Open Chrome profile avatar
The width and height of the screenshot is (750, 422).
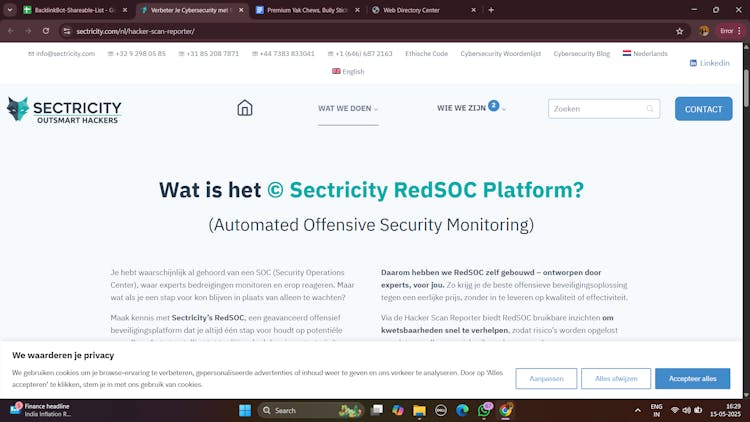coord(704,31)
